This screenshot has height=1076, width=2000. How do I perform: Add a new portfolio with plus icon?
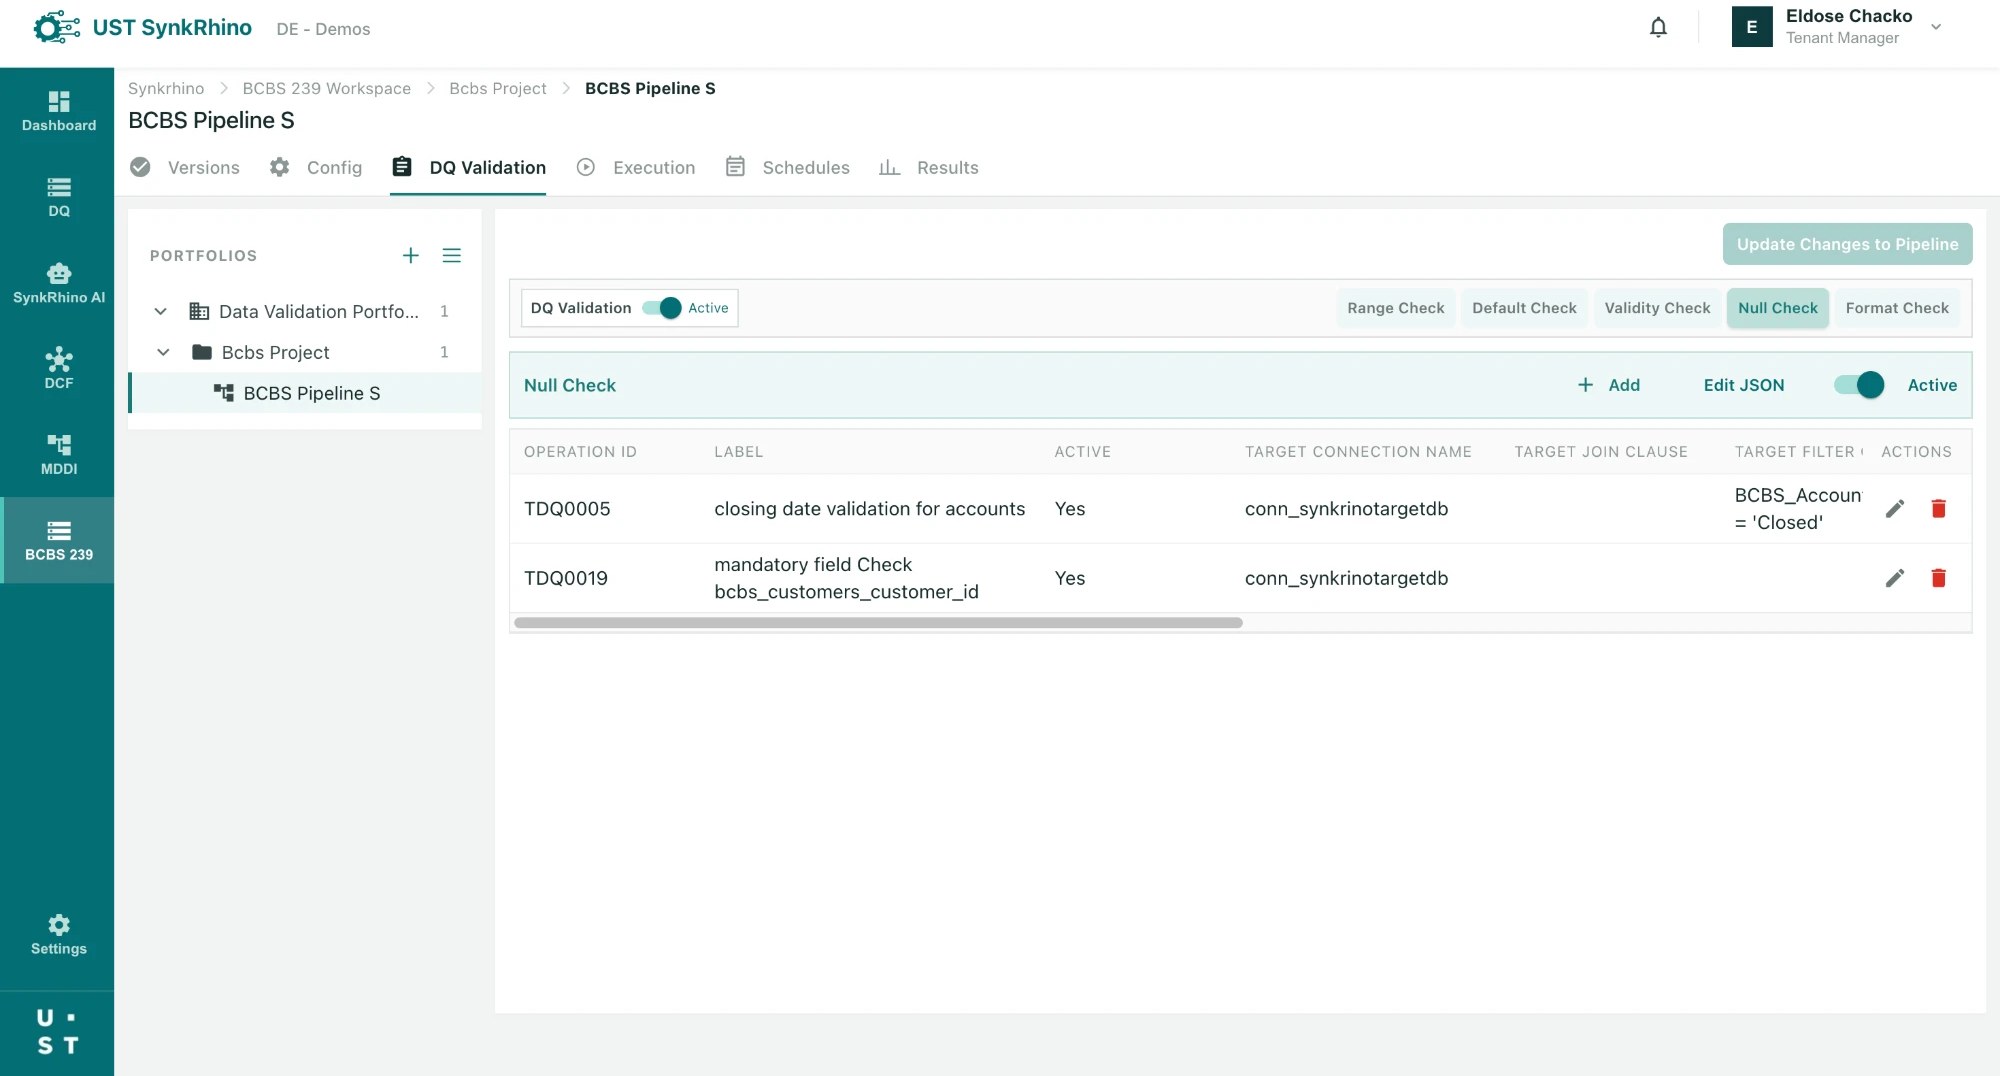point(410,255)
